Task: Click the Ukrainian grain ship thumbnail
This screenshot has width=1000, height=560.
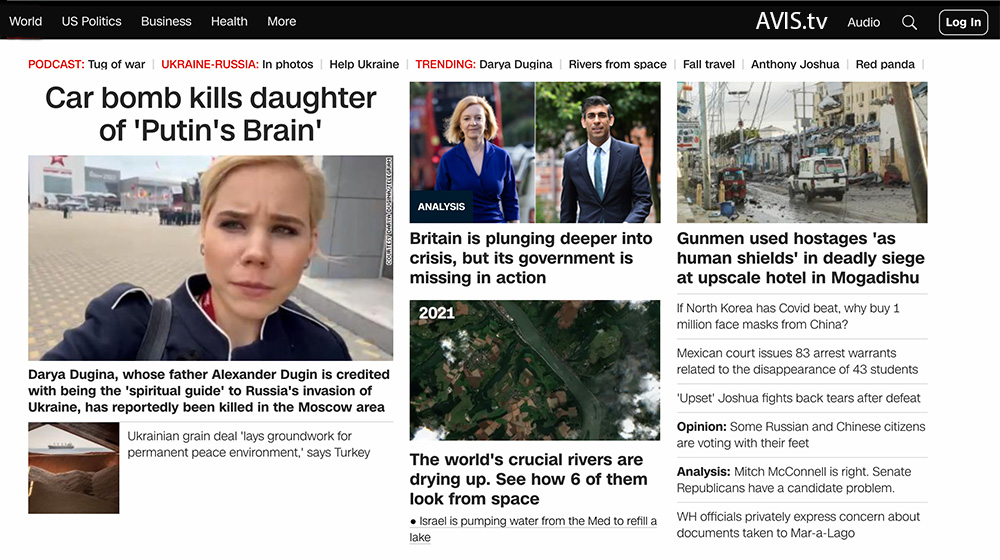Action: 73,468
